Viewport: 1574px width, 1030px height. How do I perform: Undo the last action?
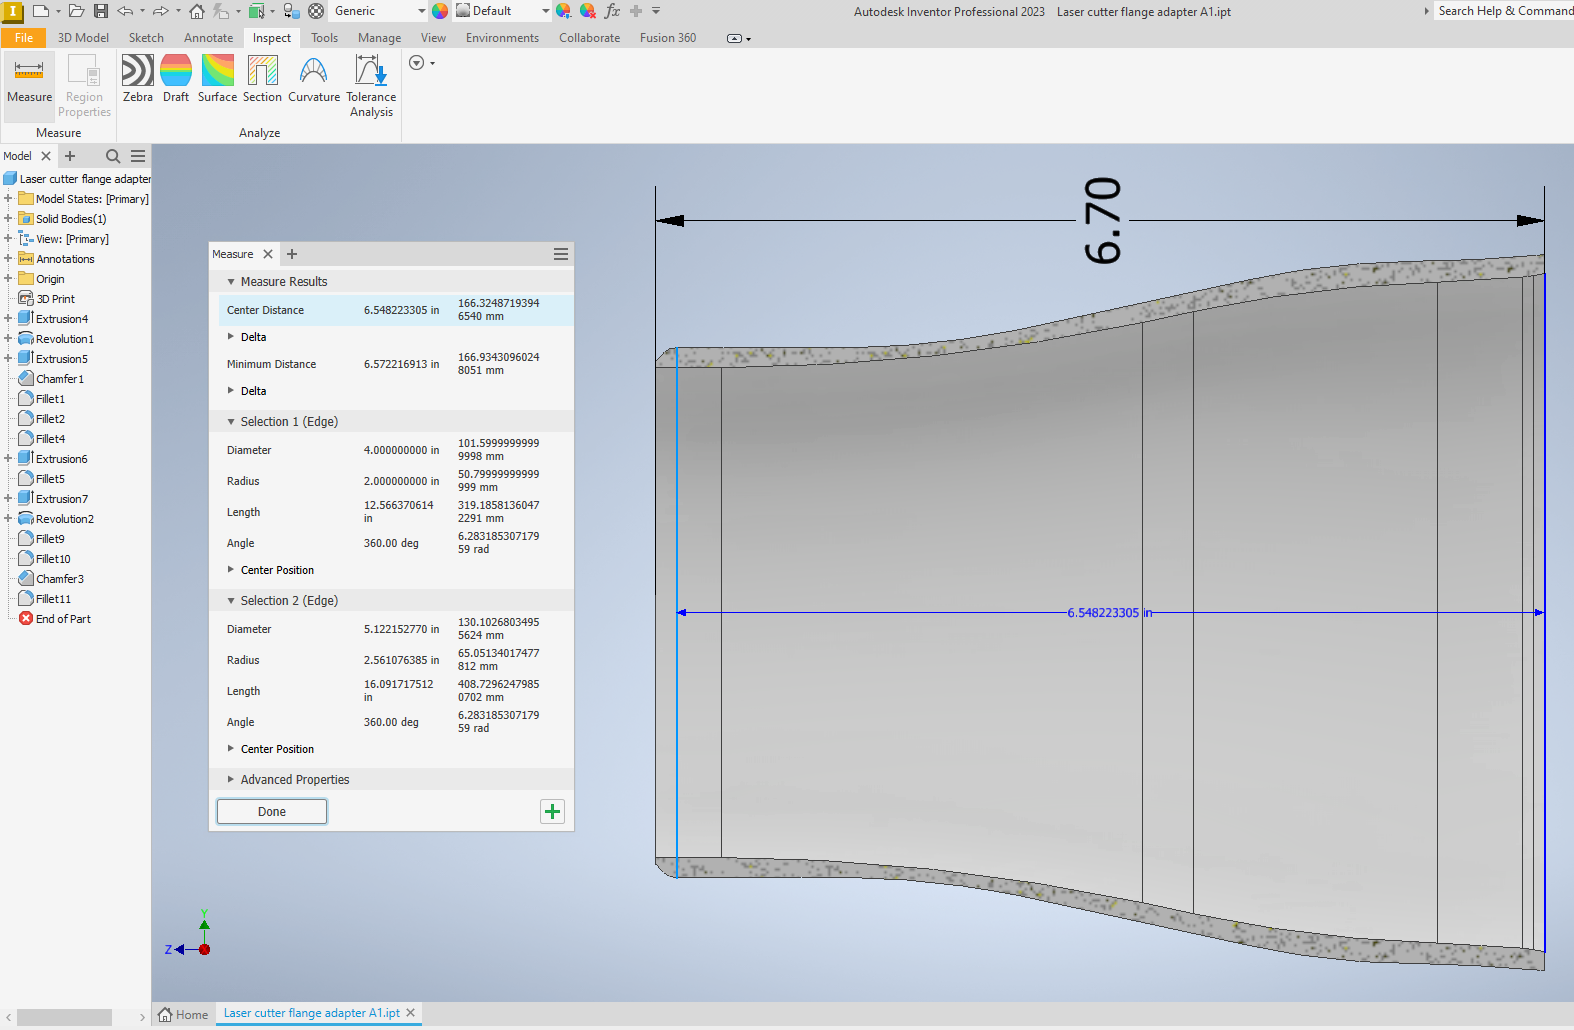125,11
